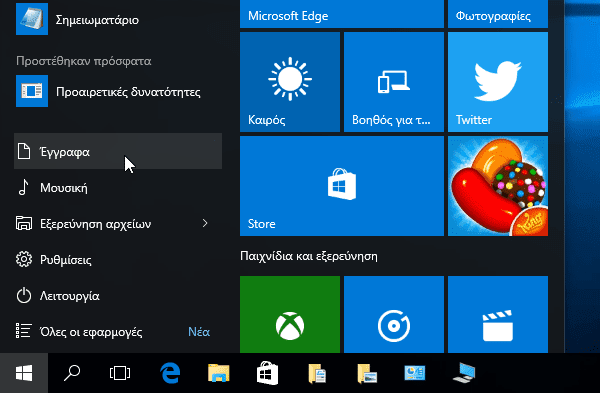The image size is (600, 393).
Task: Open the taskbar folder with document icon
Action: pyautogui.click(x=317, y=373)
